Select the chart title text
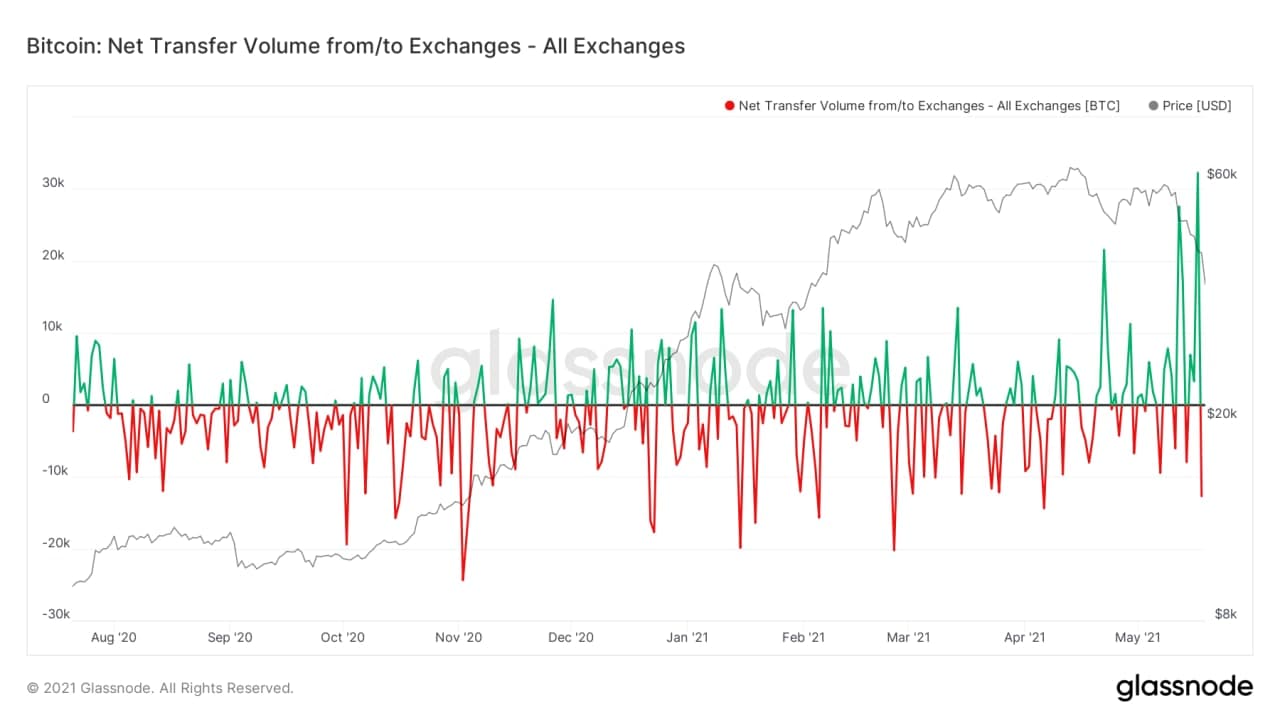 coord(355,46)
